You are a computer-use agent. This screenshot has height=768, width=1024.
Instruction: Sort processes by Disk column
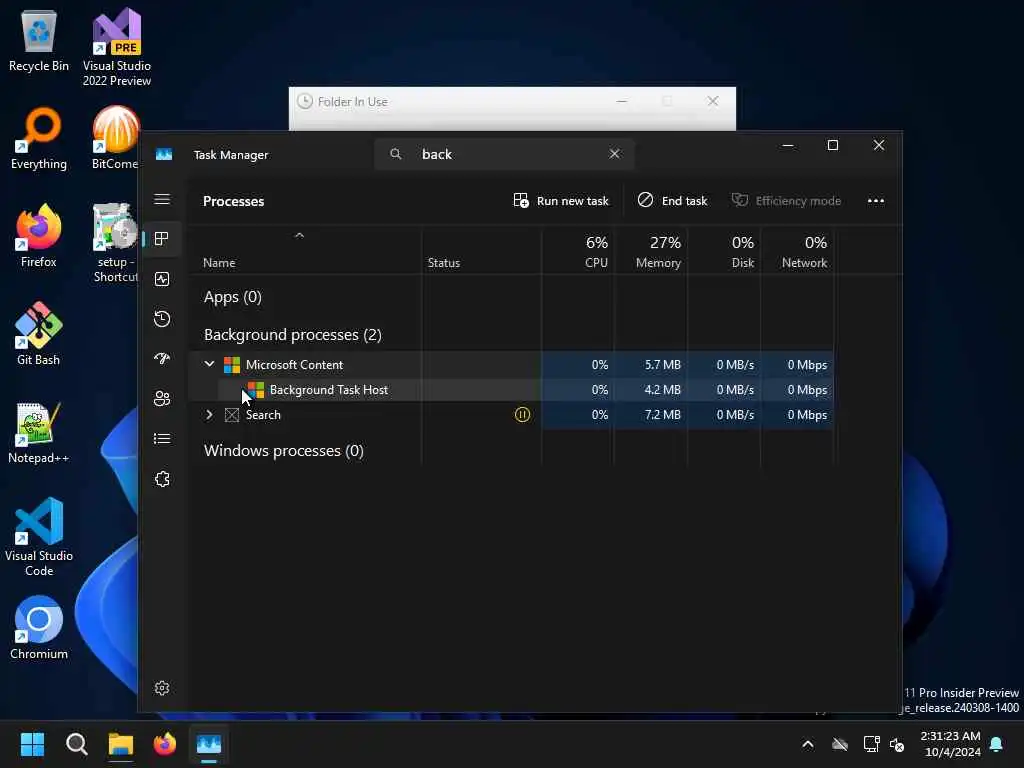(x=743, y=252)
